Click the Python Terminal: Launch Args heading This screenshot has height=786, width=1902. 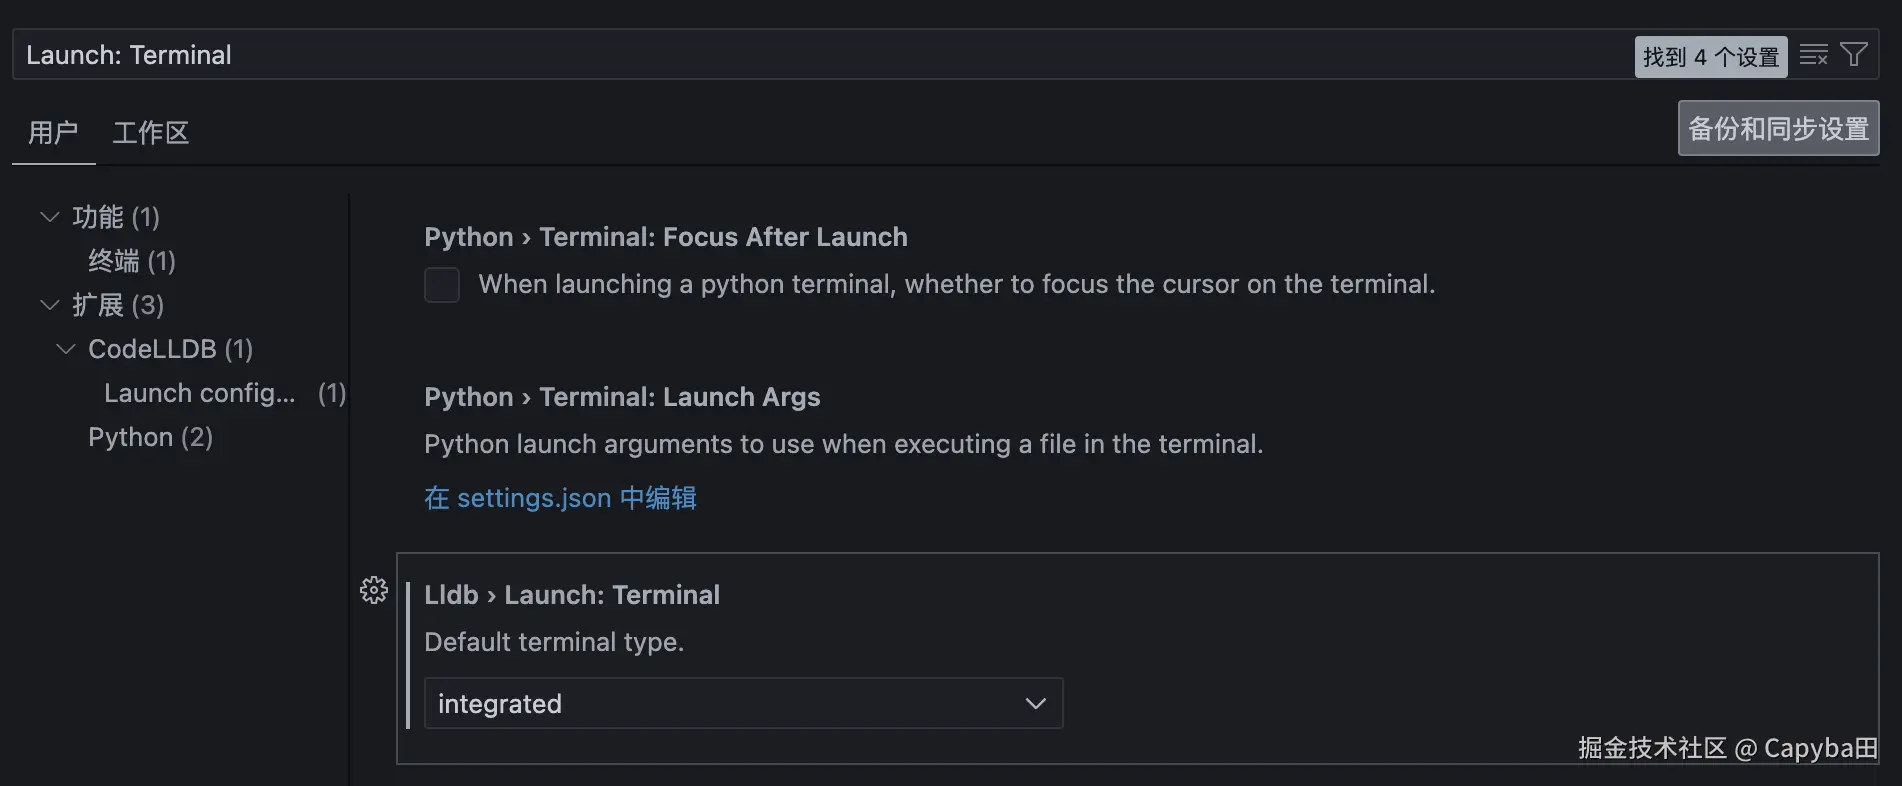(x=622, y=397)
